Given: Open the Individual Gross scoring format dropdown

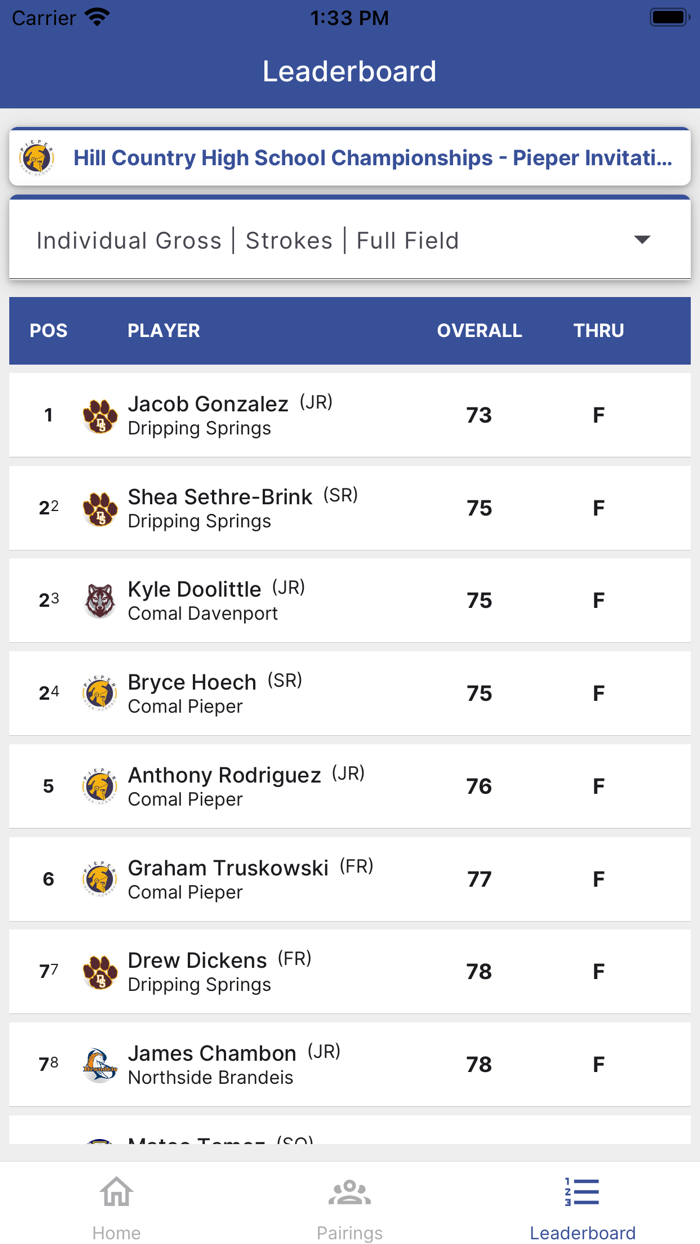Looking at the screenshot, I should point(350,240).
